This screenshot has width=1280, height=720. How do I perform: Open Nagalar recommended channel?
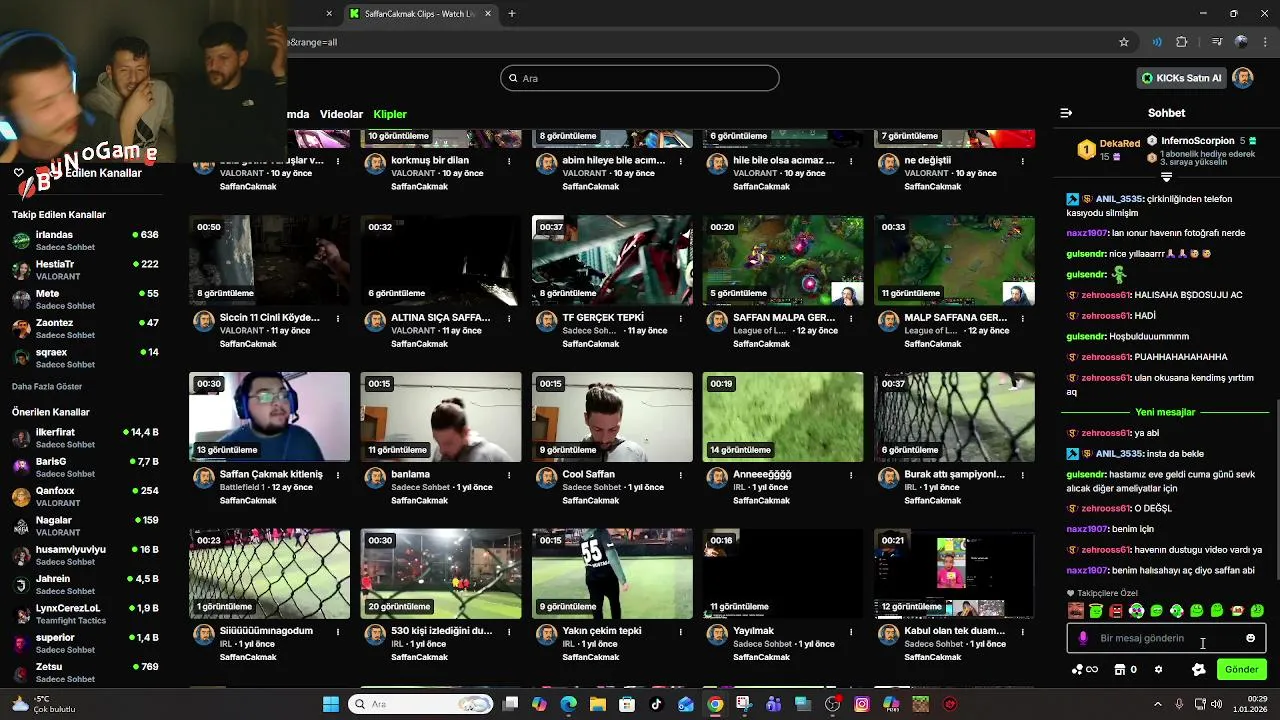(x=85, y=526)
